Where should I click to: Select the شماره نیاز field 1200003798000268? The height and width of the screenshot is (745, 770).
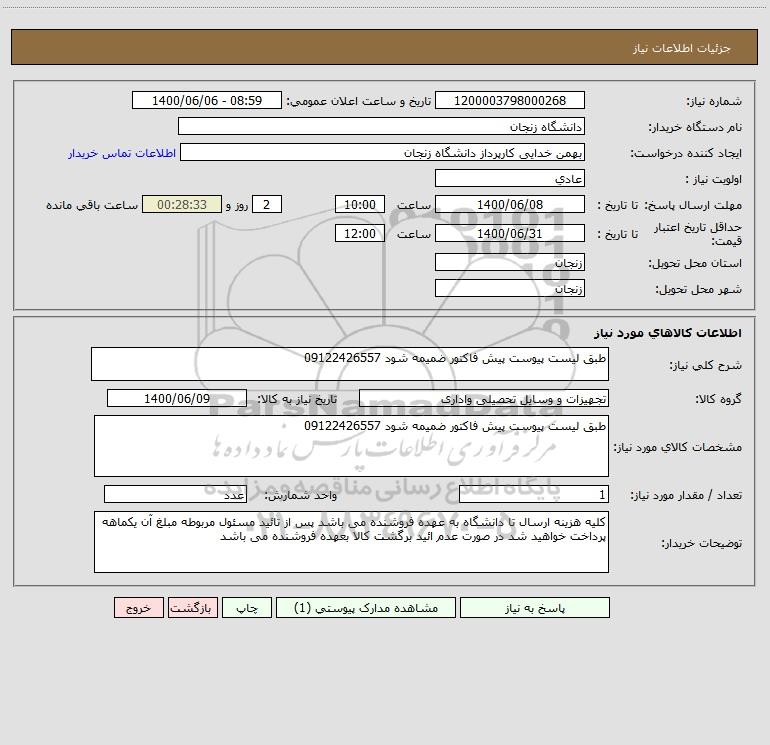[510, 100]
